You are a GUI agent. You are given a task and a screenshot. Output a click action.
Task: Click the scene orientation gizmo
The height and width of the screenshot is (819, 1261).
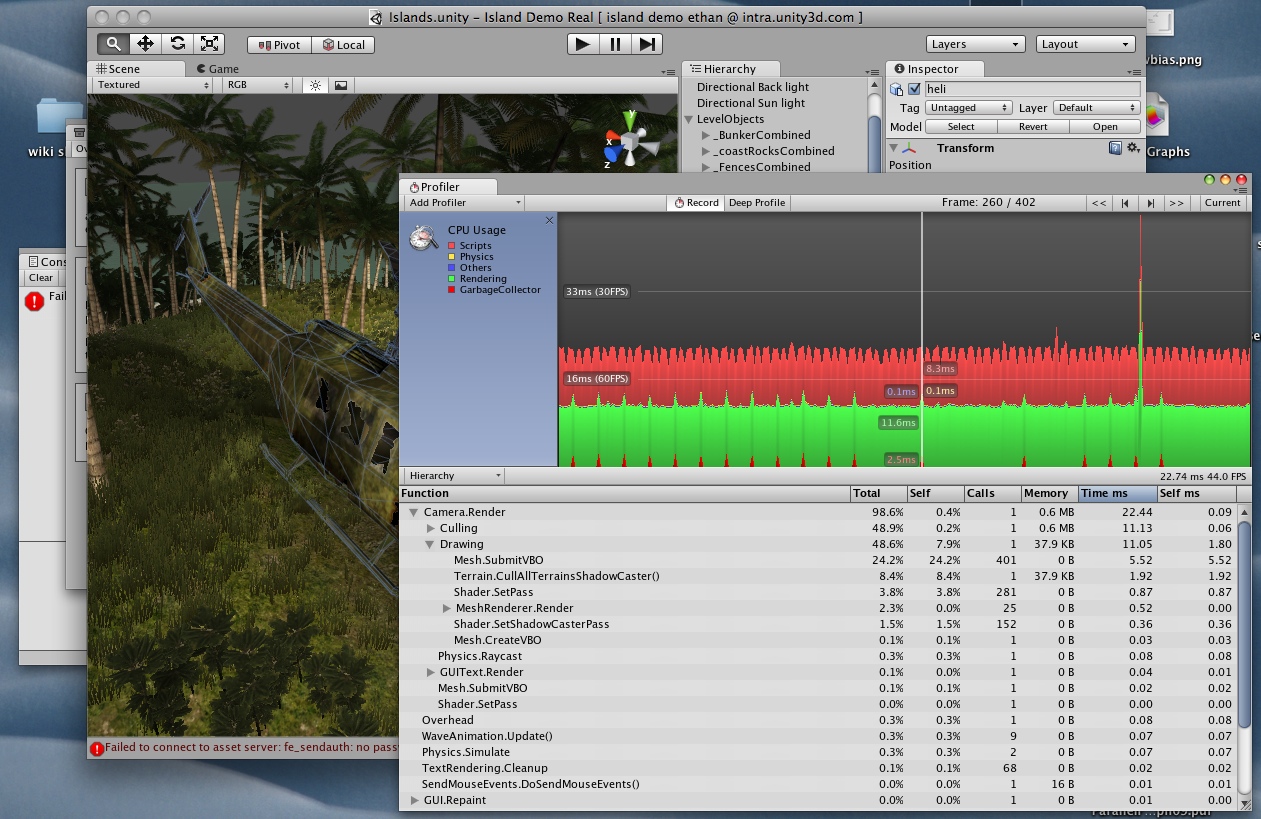coord(630,142)
